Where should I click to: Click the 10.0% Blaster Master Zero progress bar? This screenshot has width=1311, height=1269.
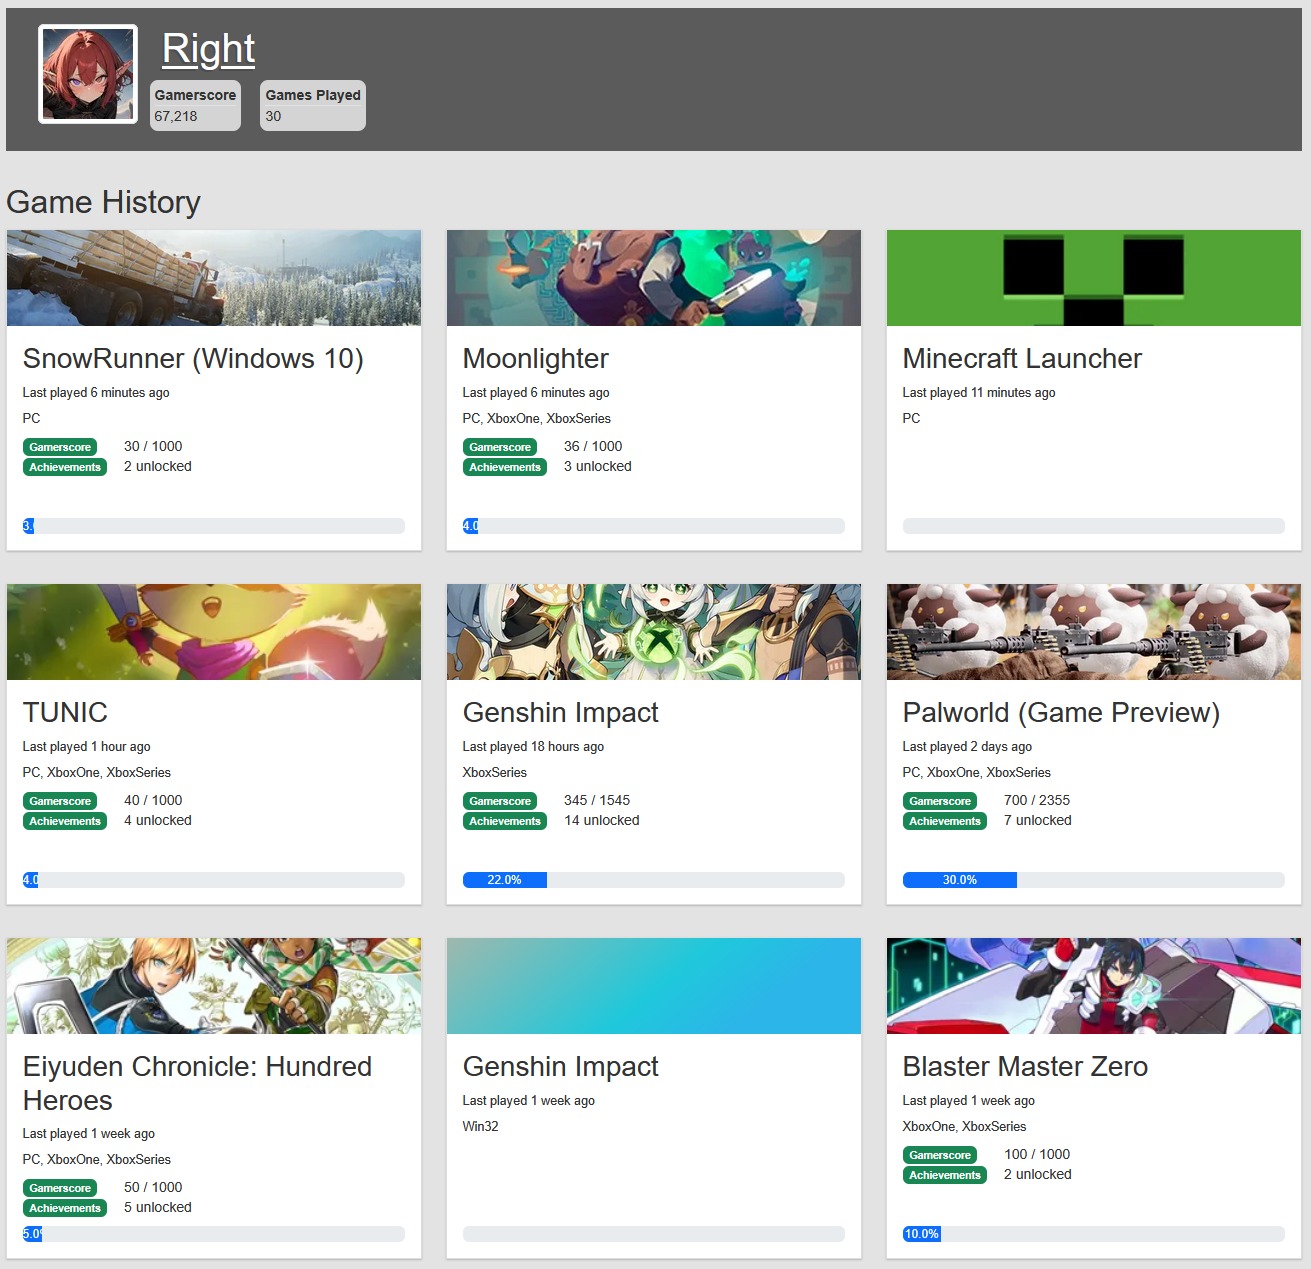coord(1094,1234)
